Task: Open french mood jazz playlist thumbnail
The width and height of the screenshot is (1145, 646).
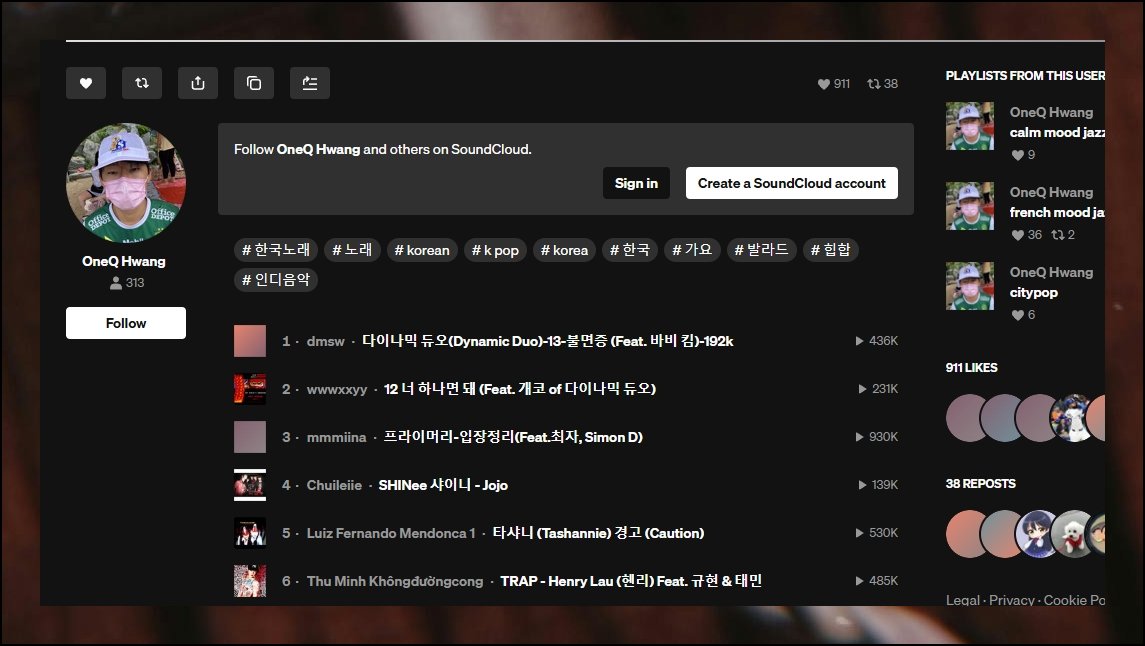Action: (x=970, y=206)
